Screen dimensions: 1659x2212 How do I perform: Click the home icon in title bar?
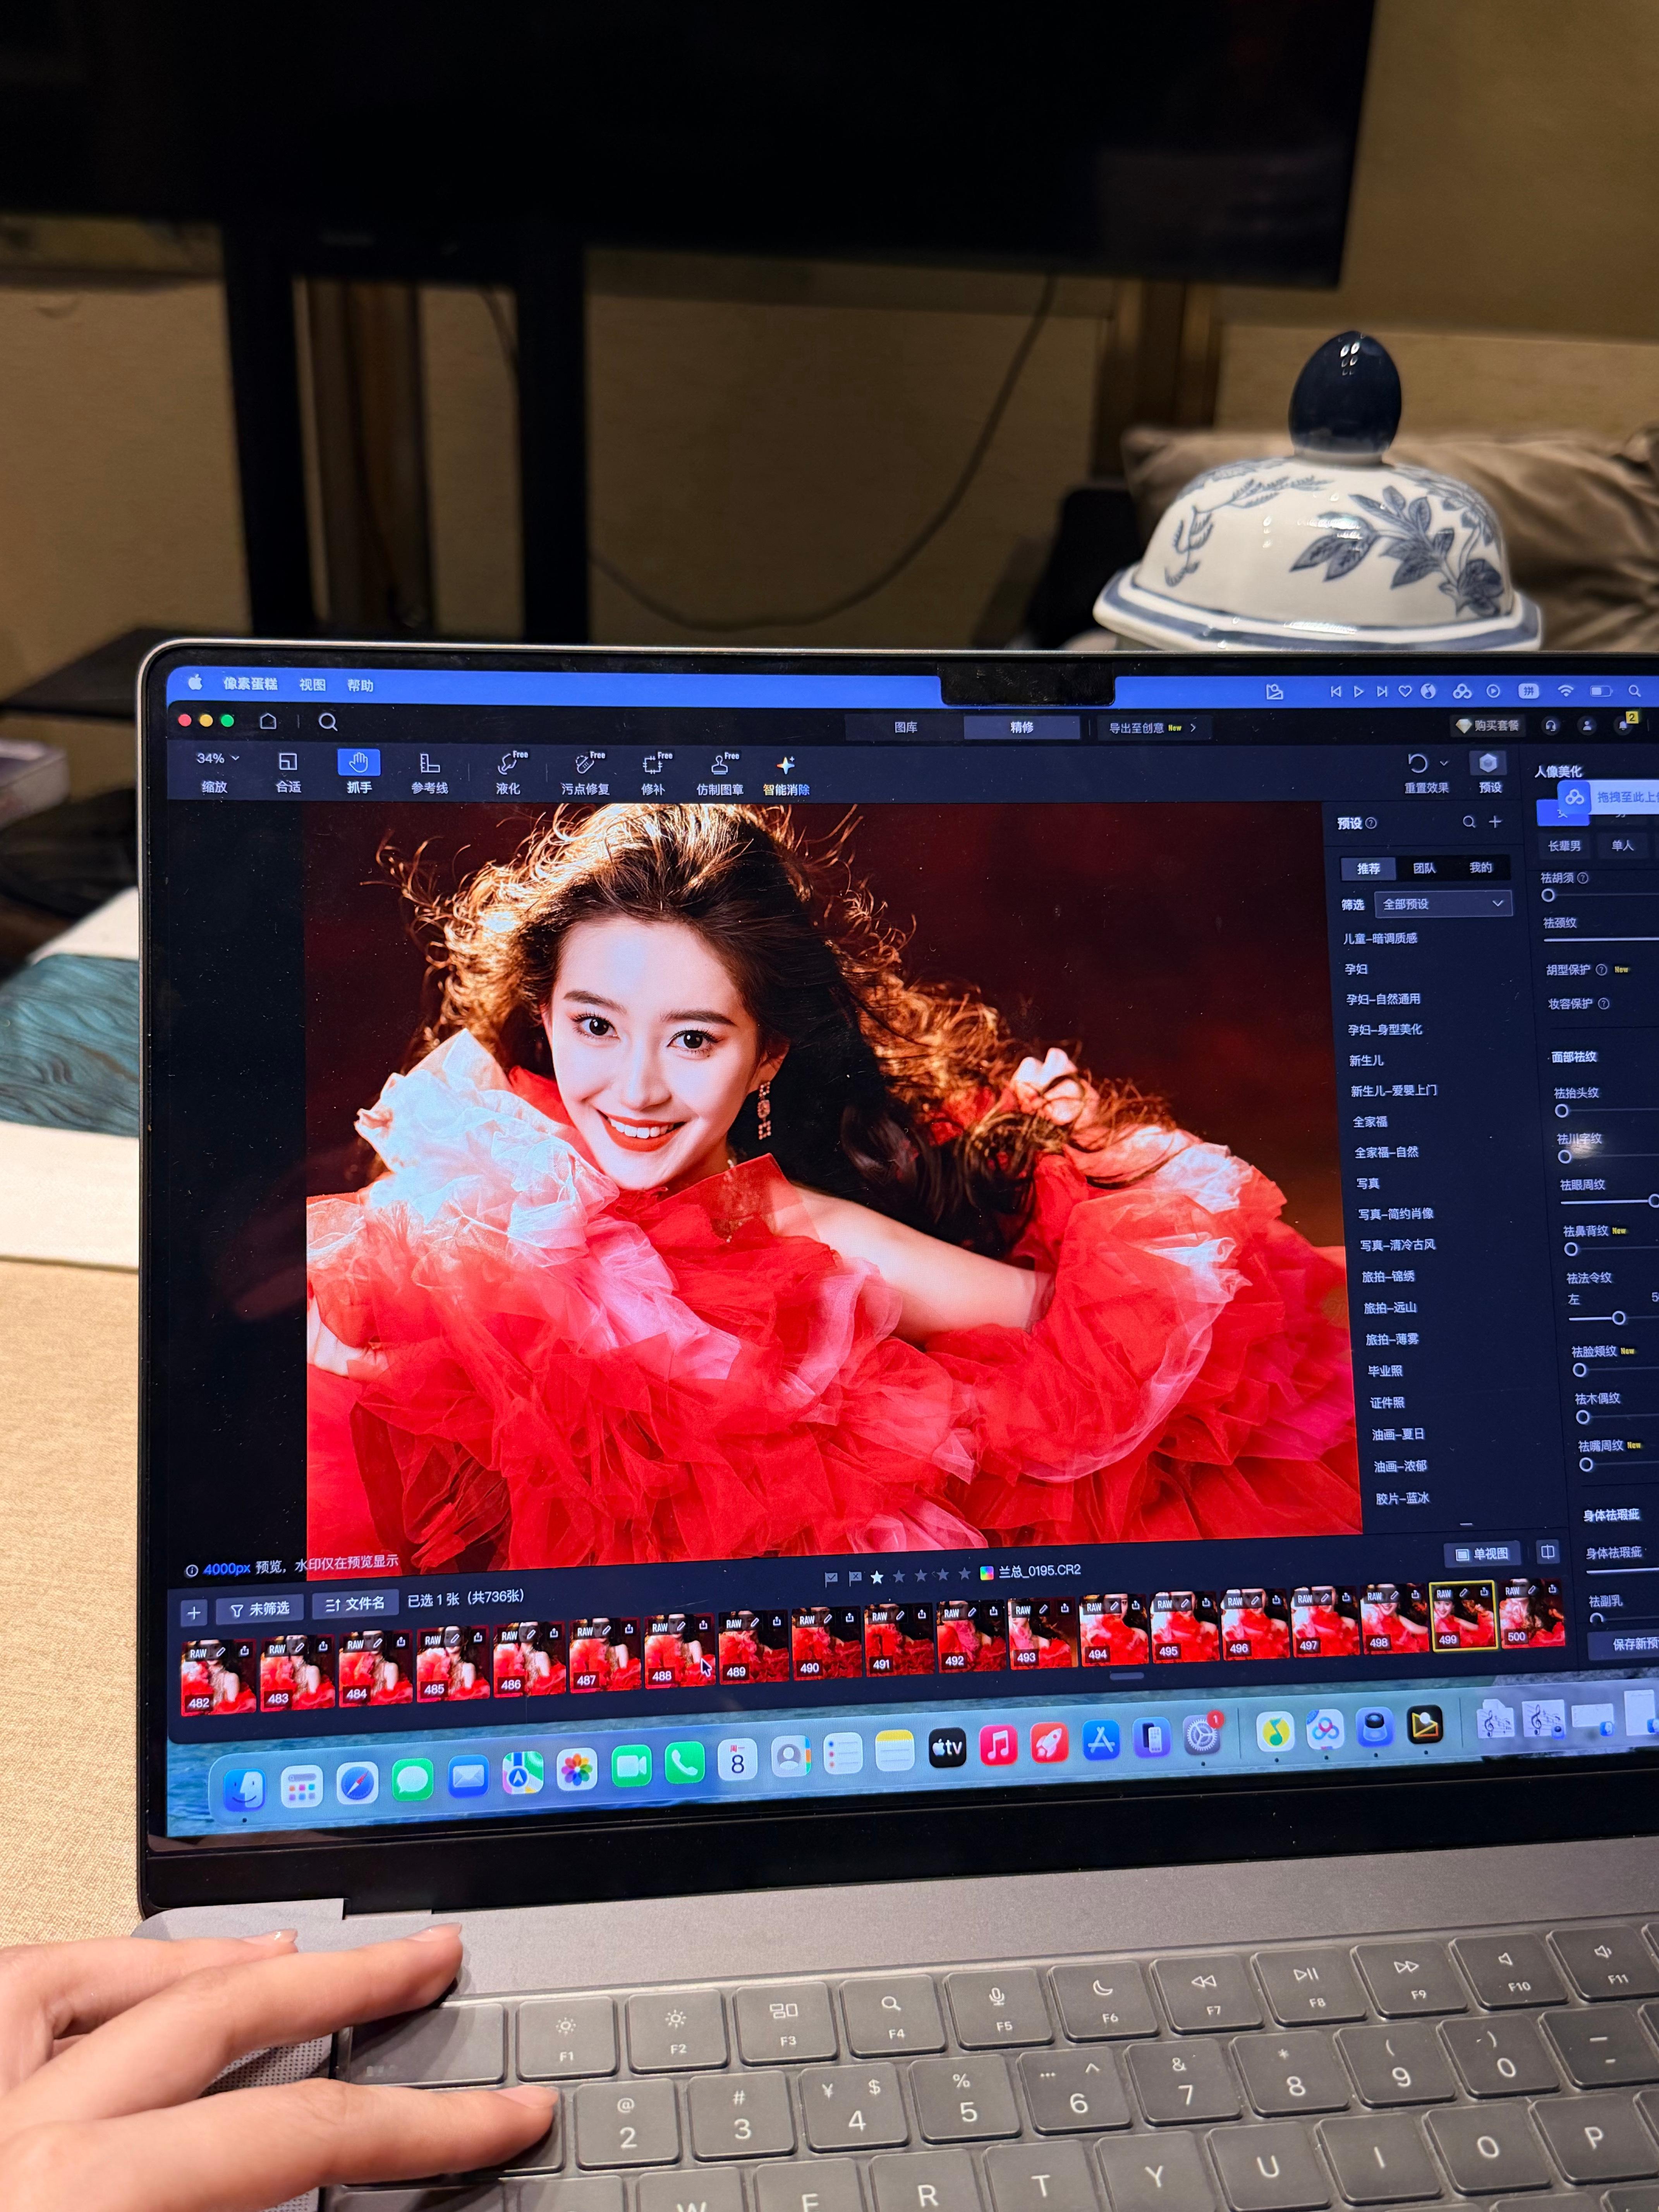pos(268,721)
